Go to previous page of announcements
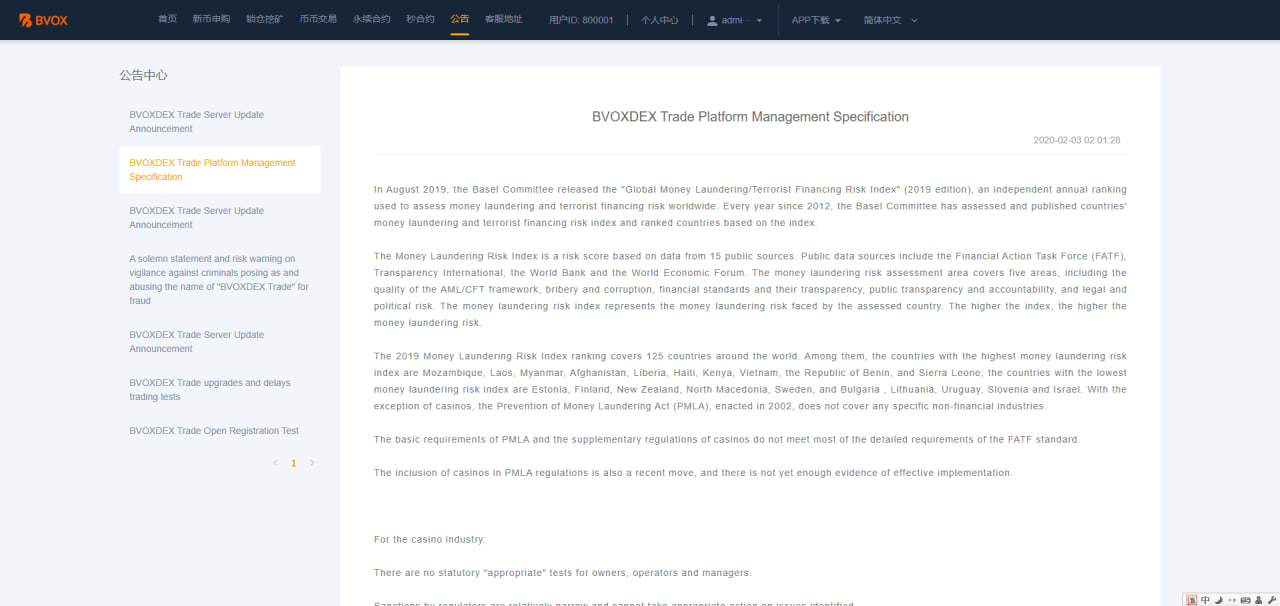This screenshot has width=1280, height=606. pos(275,463)
